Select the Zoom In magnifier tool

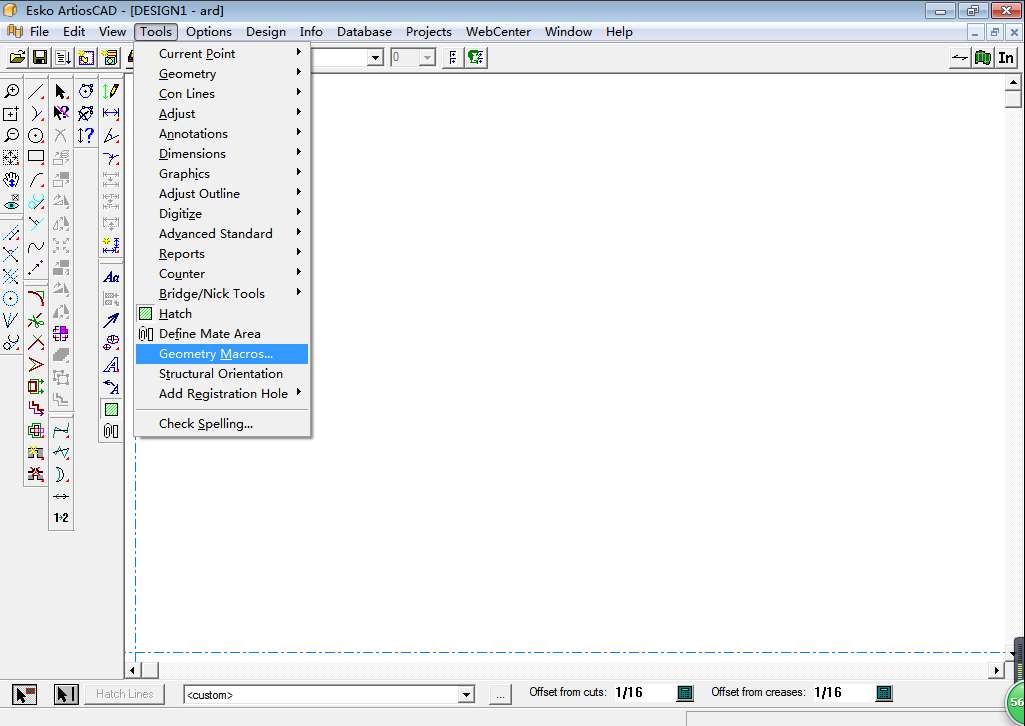[x=11, y=91]
